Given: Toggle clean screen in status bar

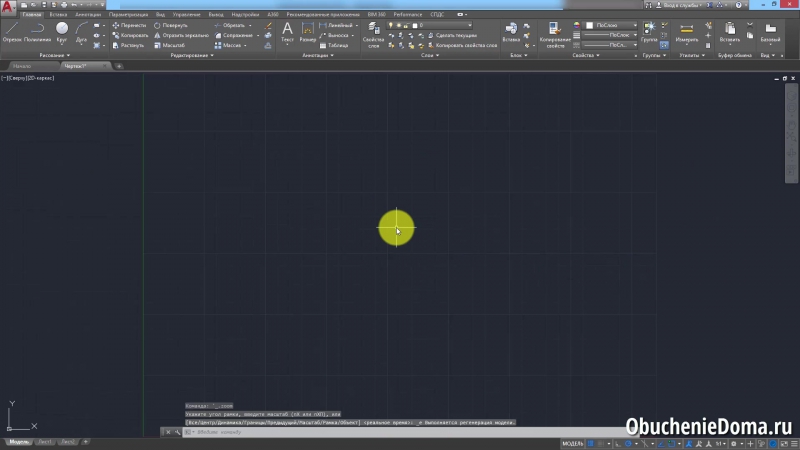Looking at the screenshot, I should pos(784,444).
